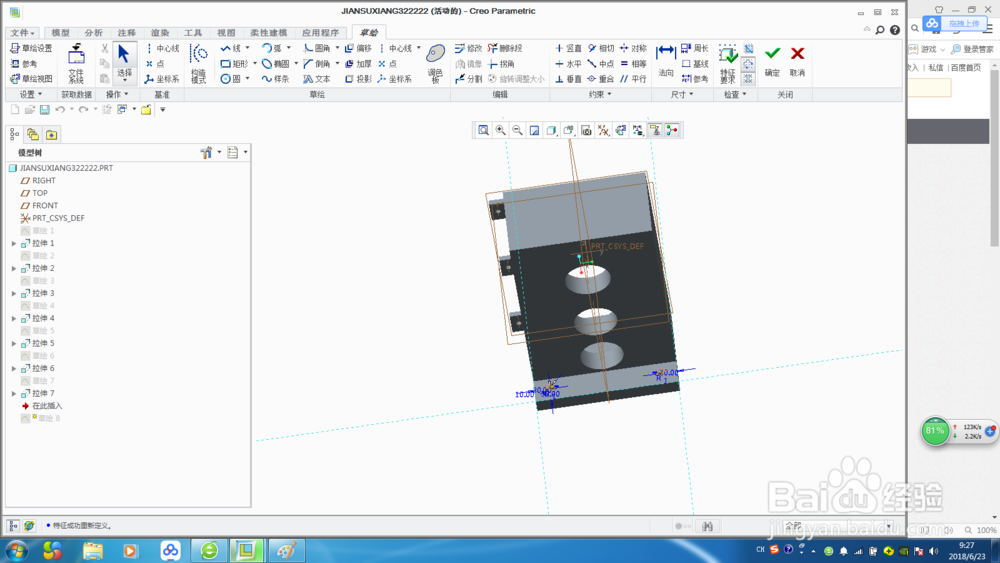Open the 调色板 sketch palette
Screen dimensions: 1000x563
[x=436, y=63]
